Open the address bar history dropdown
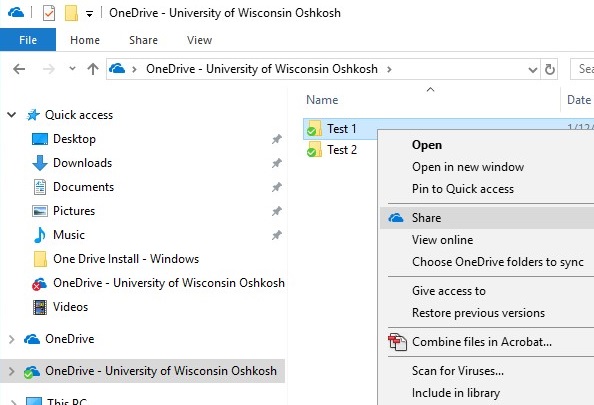The height and width of the screenshot is (405, 594). pyautogui.click(x=533, y=69)
